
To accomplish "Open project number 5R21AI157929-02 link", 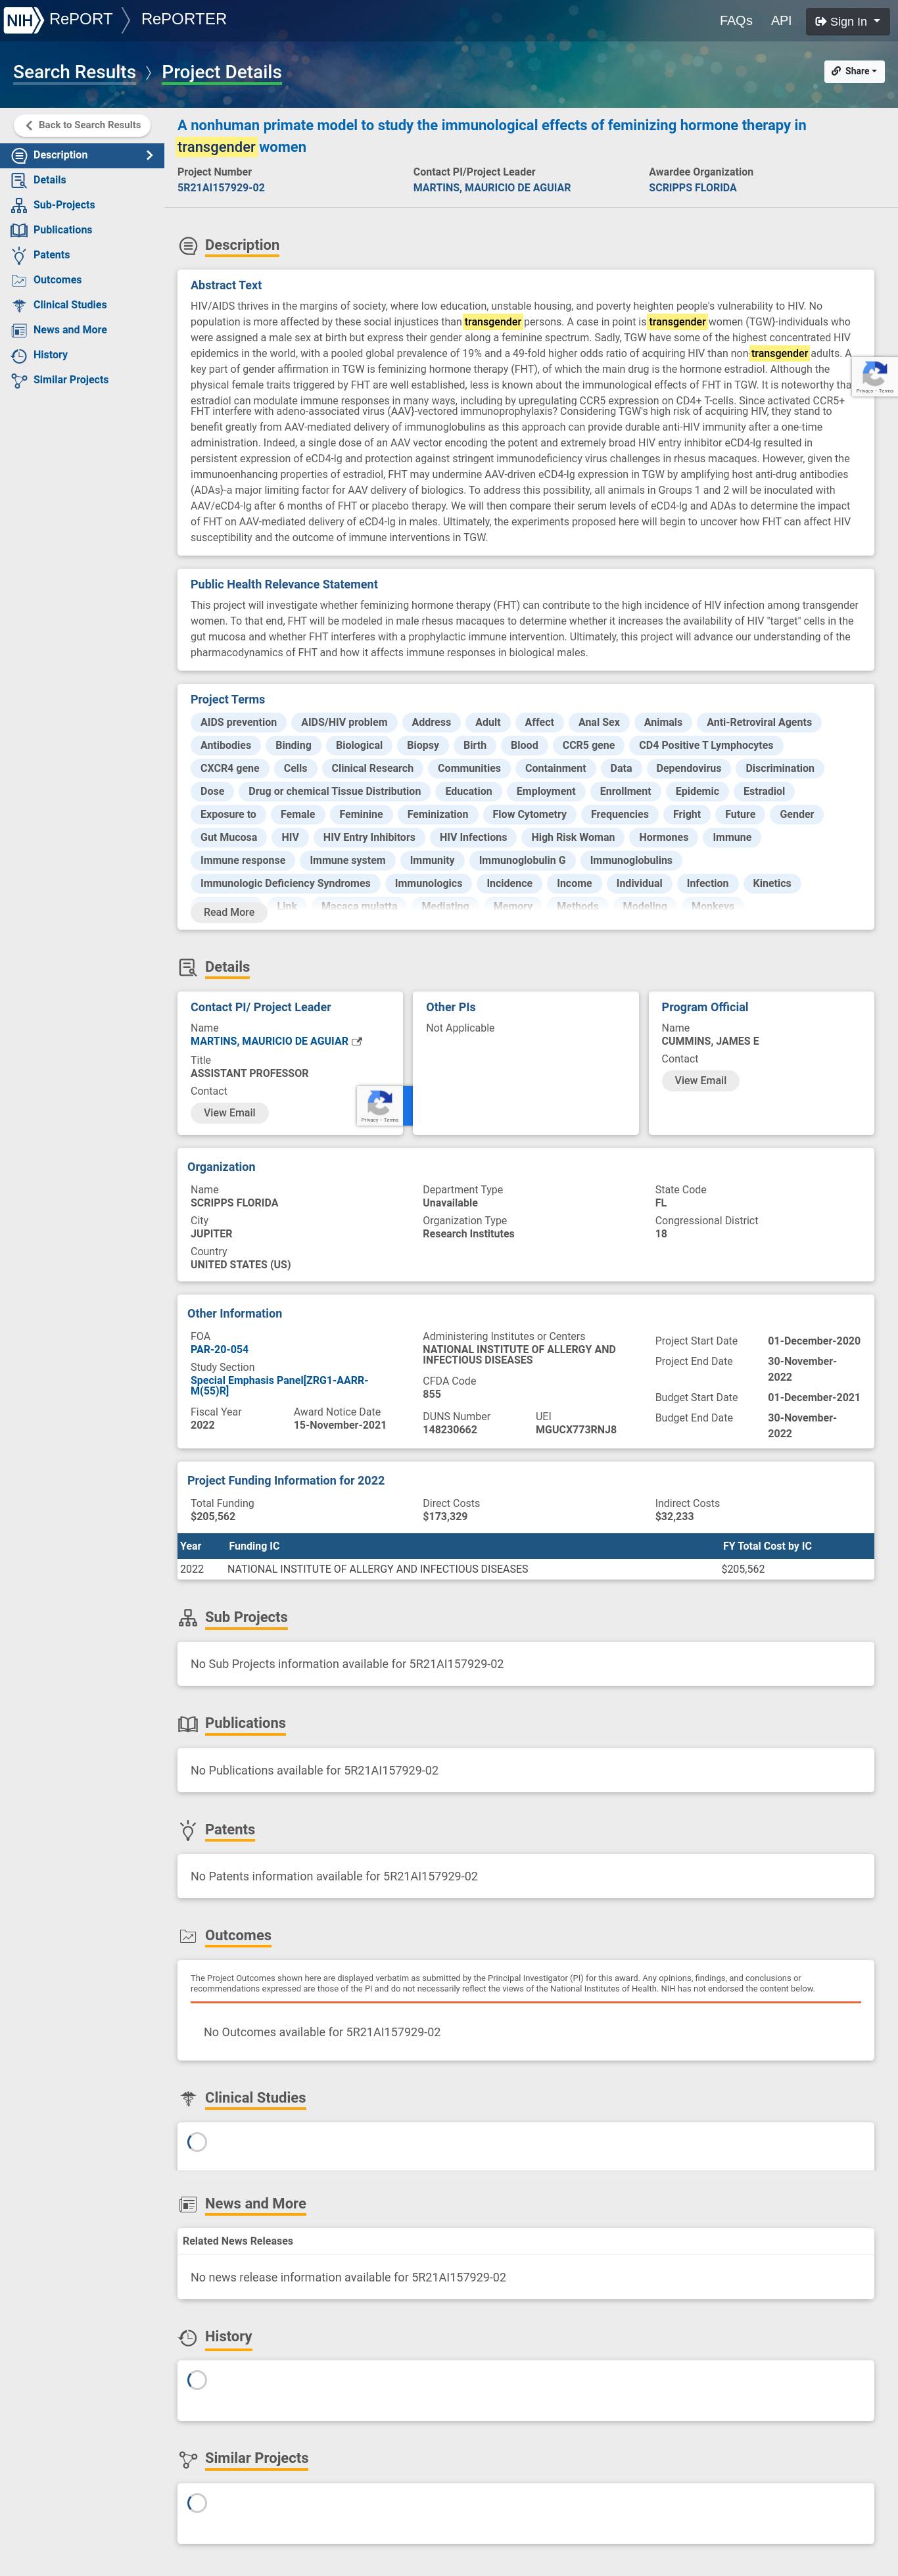I will coord(221,188).
